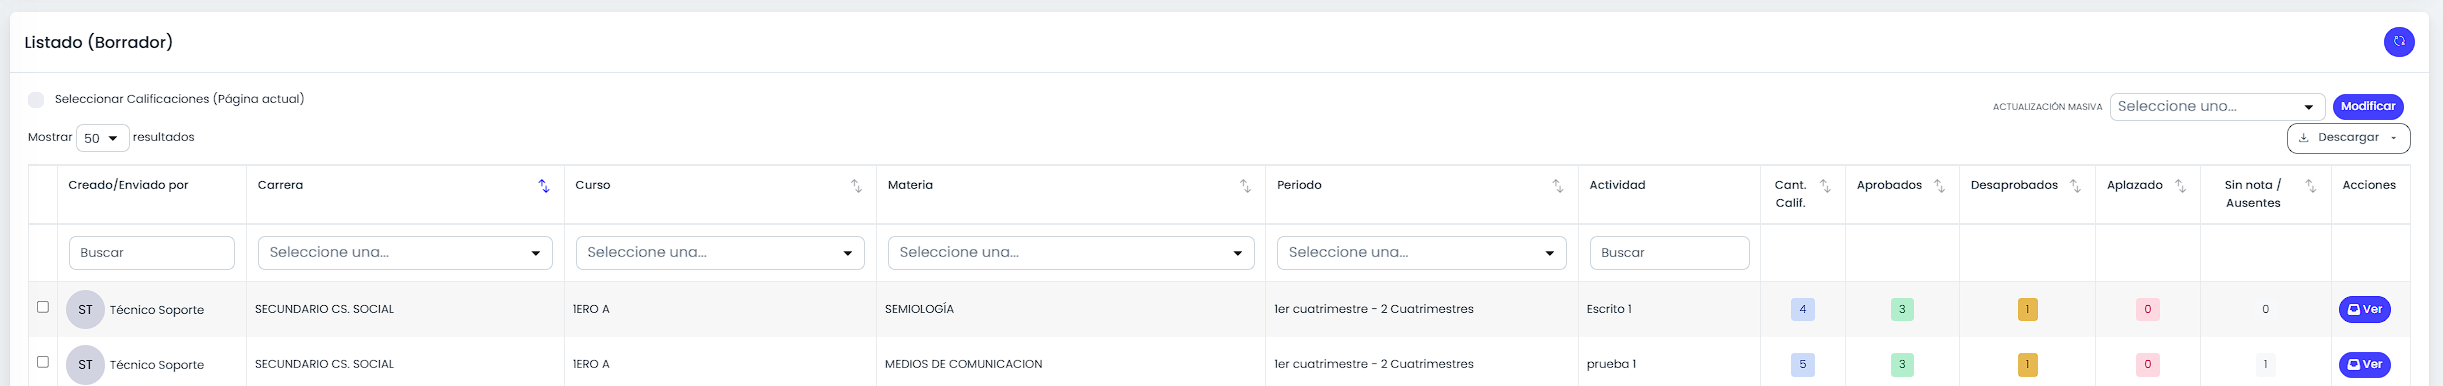Sort by Carrera column arrows
The image size is (2443, 386).
pos(544,186)
